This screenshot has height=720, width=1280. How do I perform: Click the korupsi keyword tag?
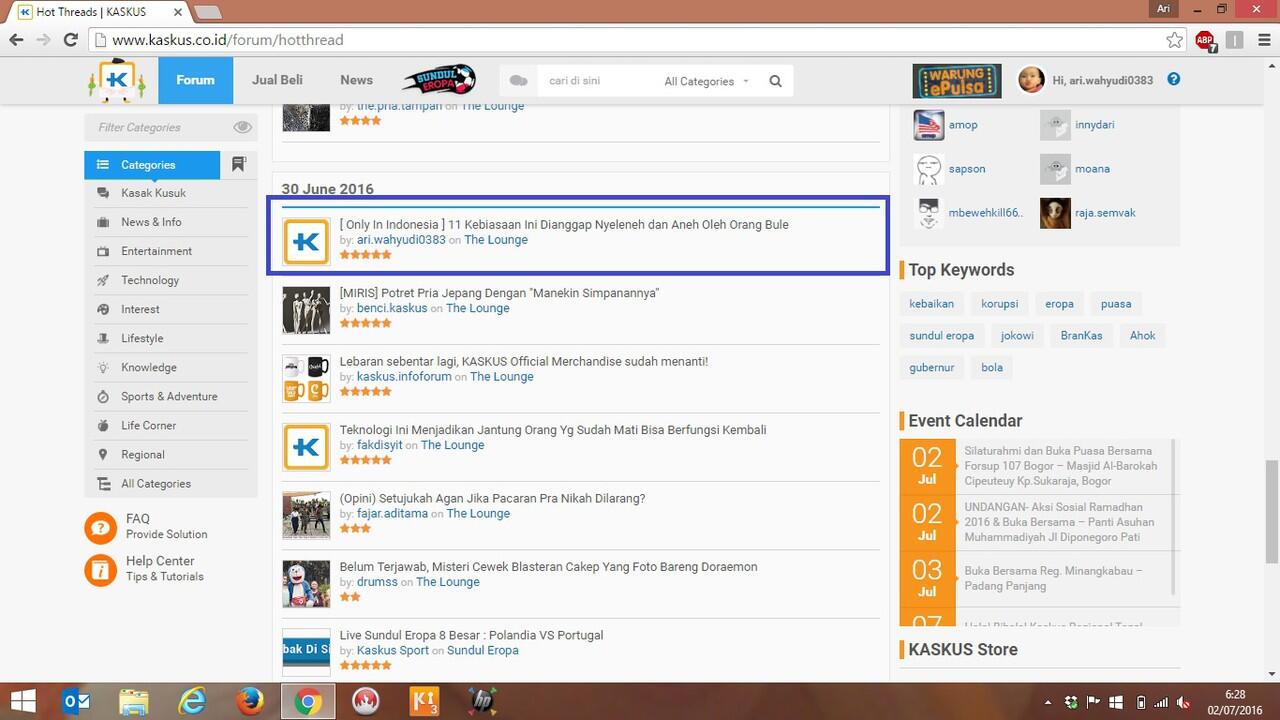point(999,304)
